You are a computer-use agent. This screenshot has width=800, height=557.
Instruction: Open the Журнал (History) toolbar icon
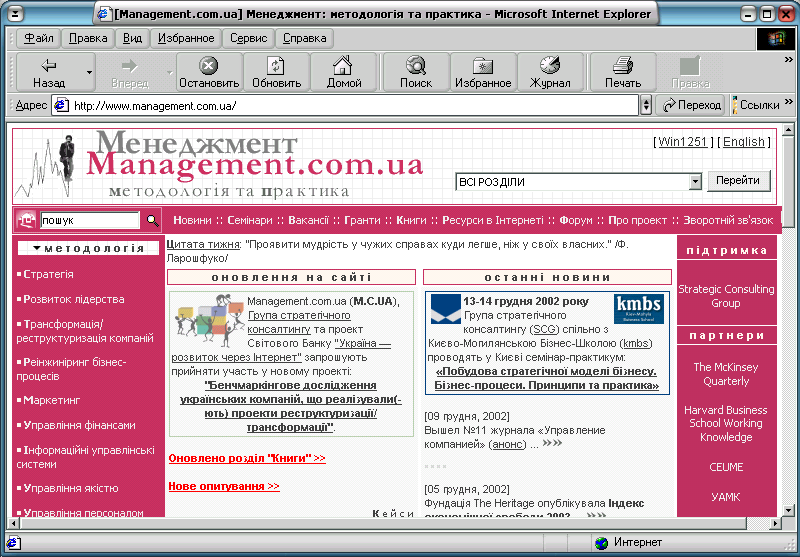pos(550,66)
